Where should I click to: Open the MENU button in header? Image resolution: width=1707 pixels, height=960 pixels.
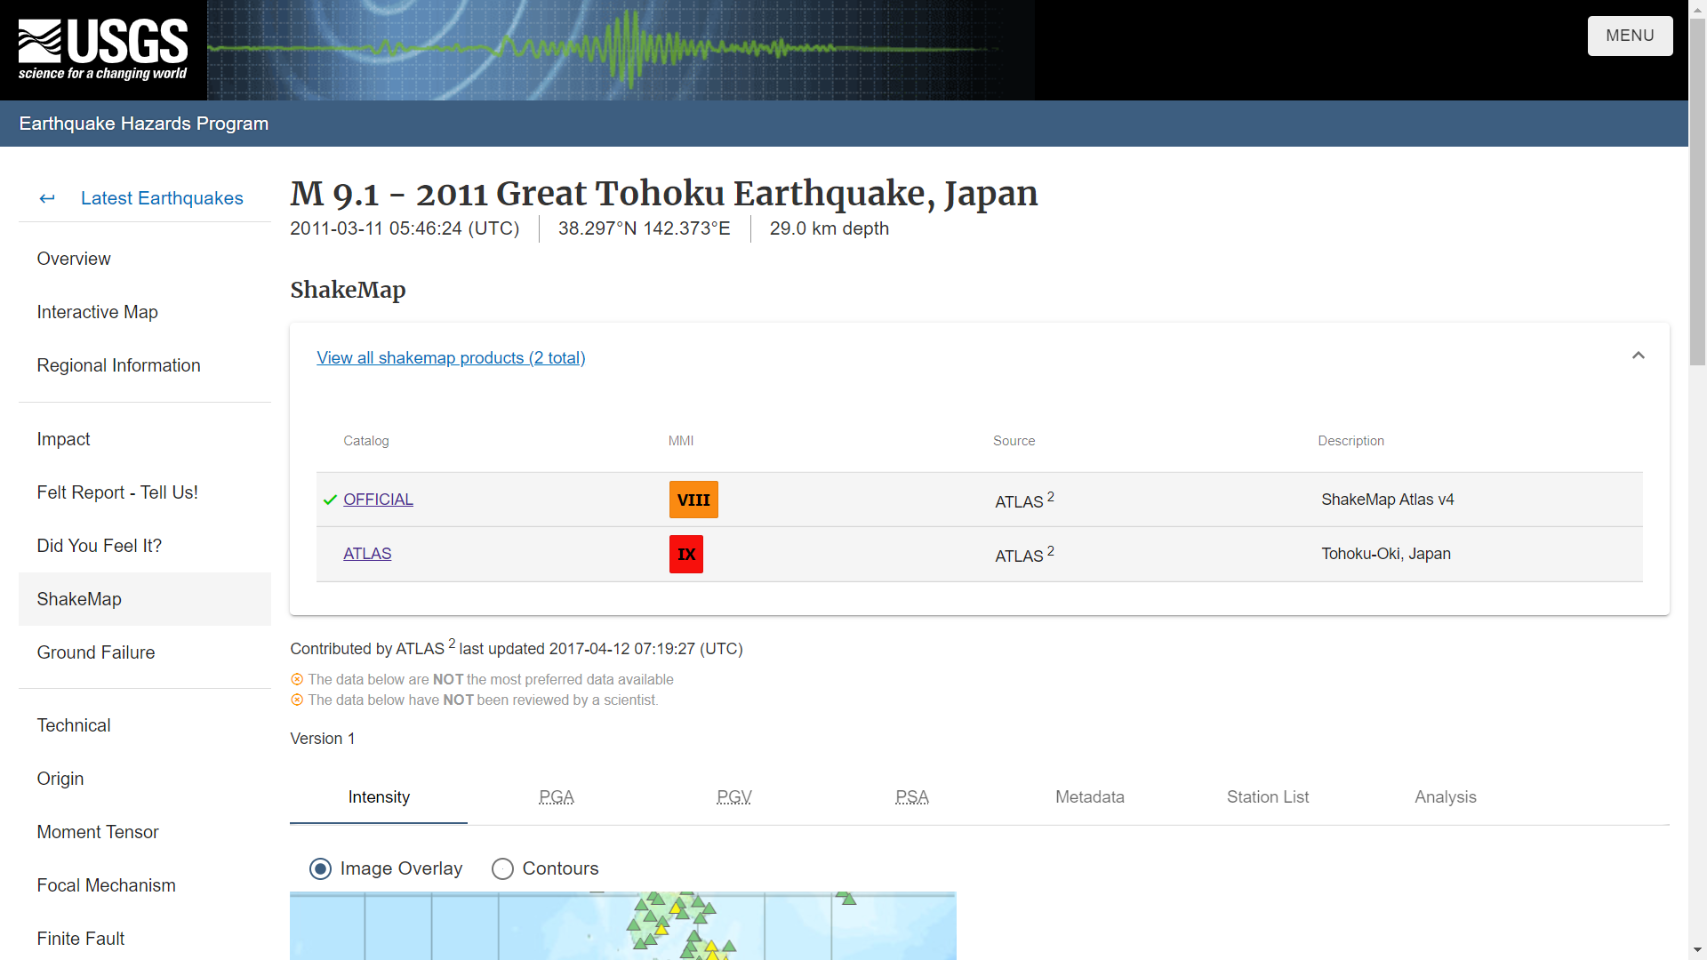tap(1629, 36)
